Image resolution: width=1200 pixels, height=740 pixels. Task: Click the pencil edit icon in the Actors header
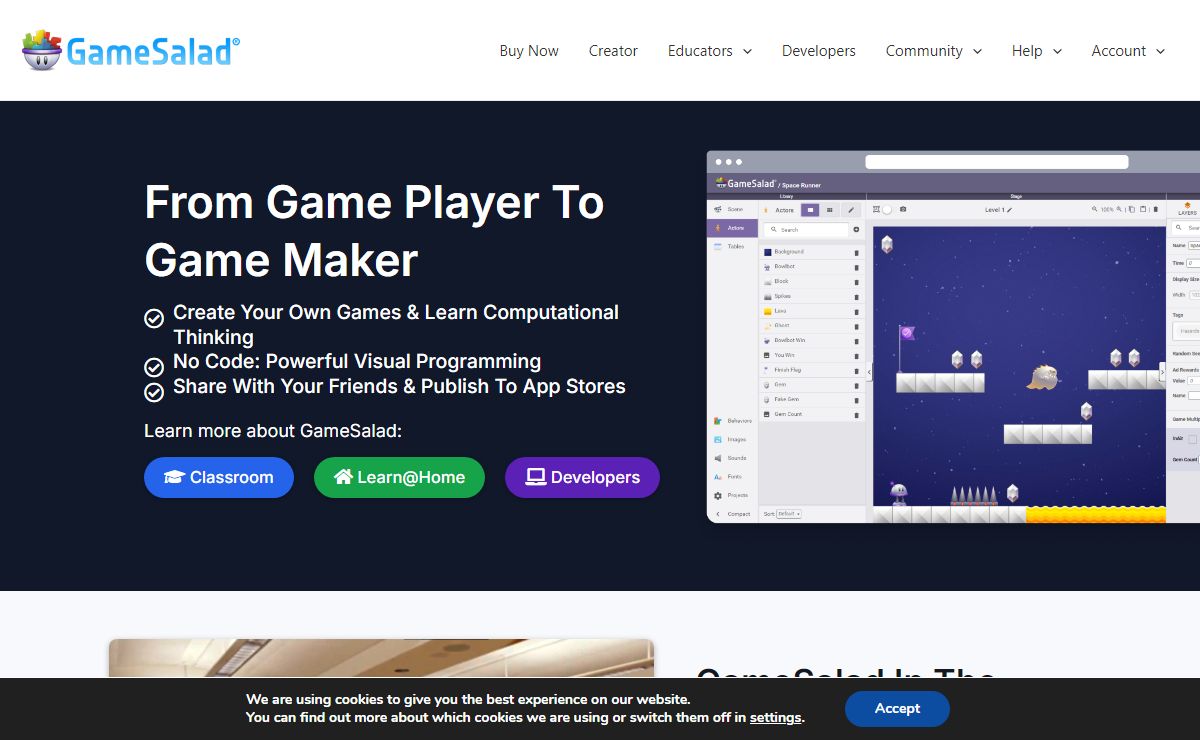pos(850,210)
